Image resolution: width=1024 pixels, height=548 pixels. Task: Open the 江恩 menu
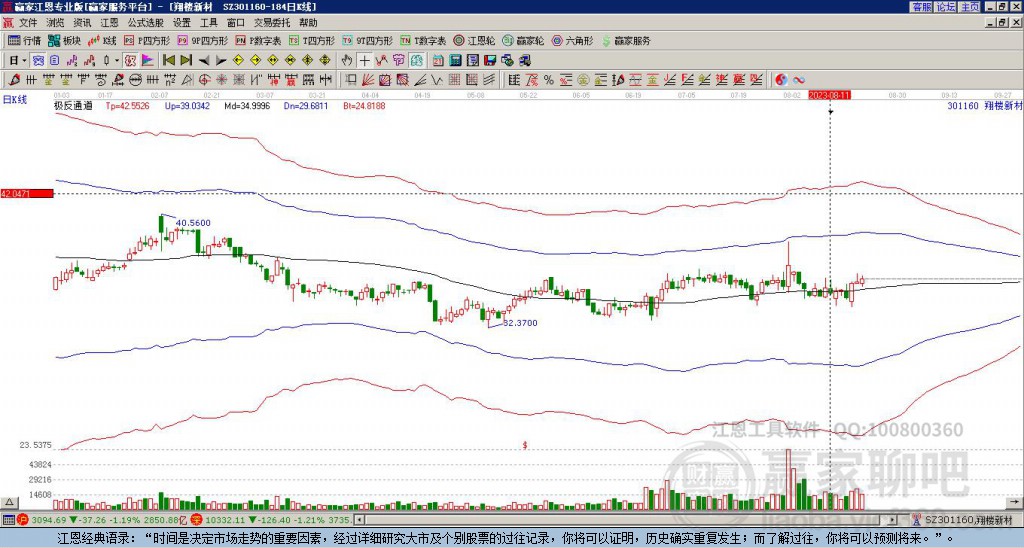point(109,23)
